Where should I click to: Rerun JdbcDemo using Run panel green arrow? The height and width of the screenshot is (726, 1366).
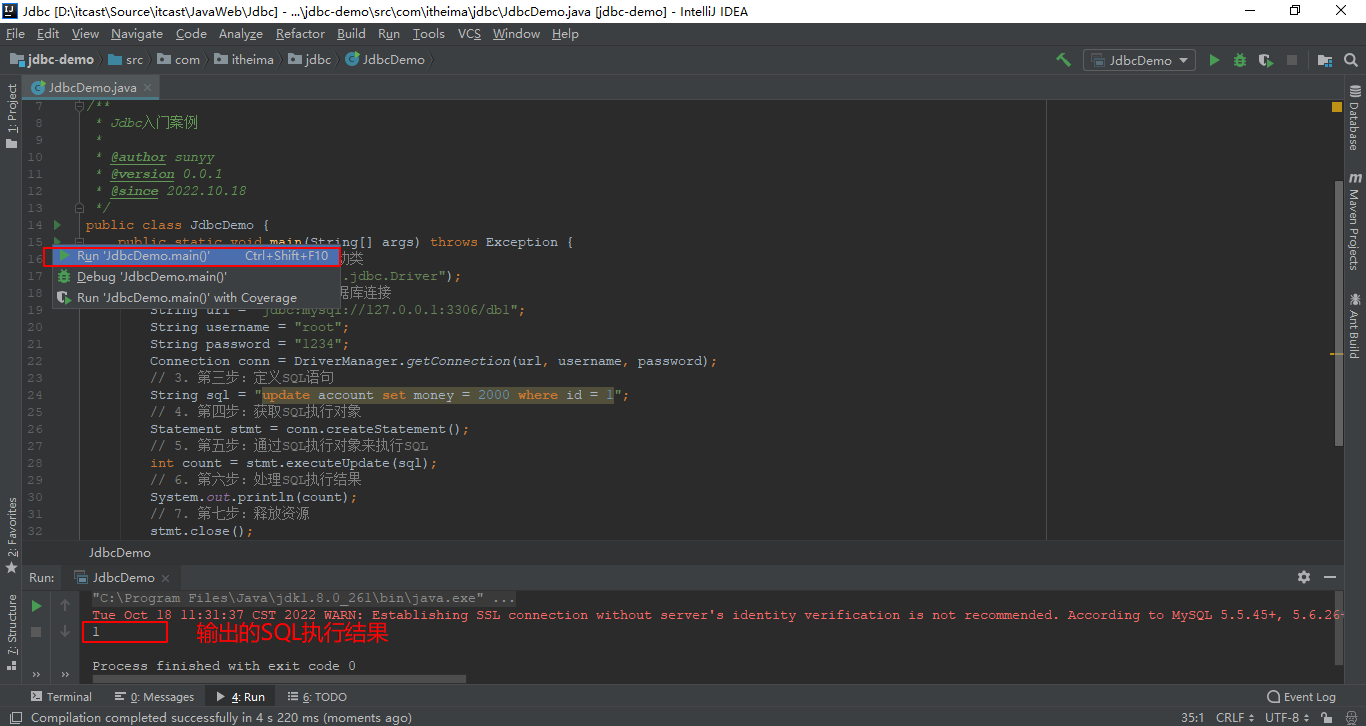36,605
